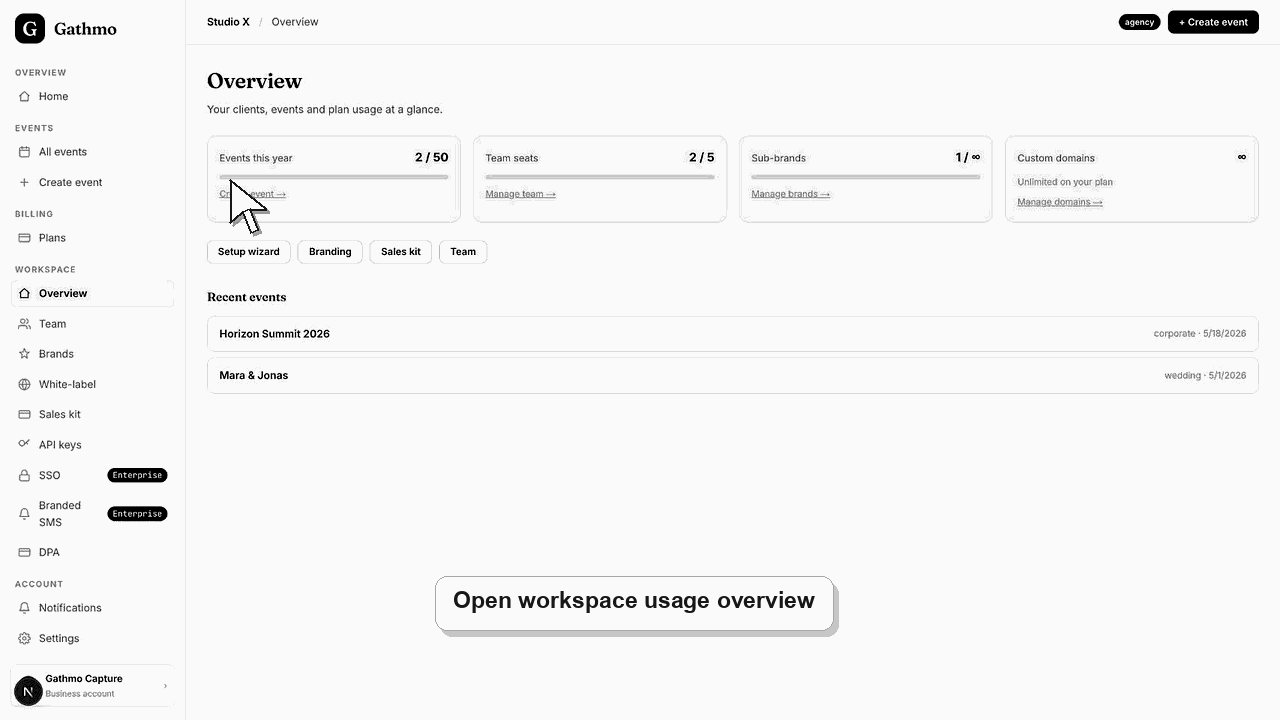1280x720 pixels.
Task: Follow the Manage team link
Action: click(520, 194)
